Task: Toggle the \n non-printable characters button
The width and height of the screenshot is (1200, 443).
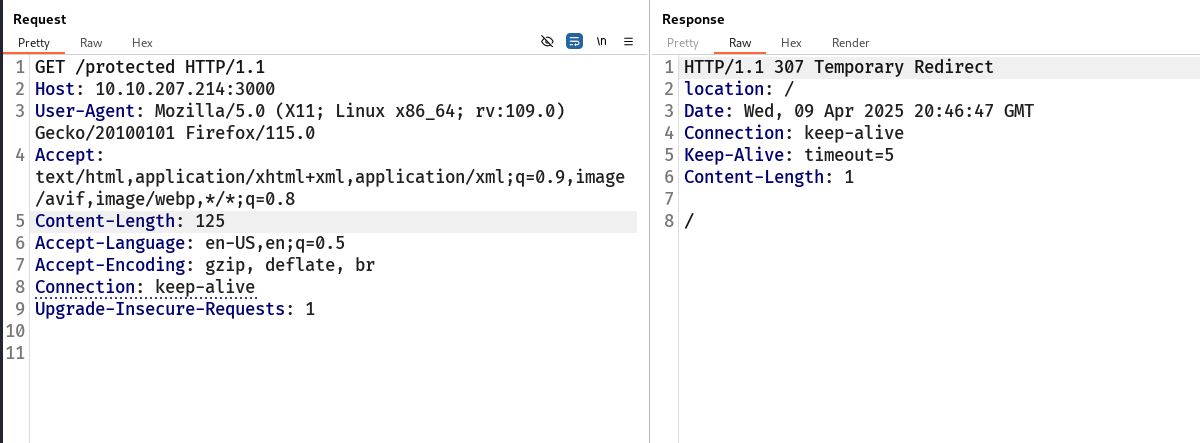Action: coord(601,42)
